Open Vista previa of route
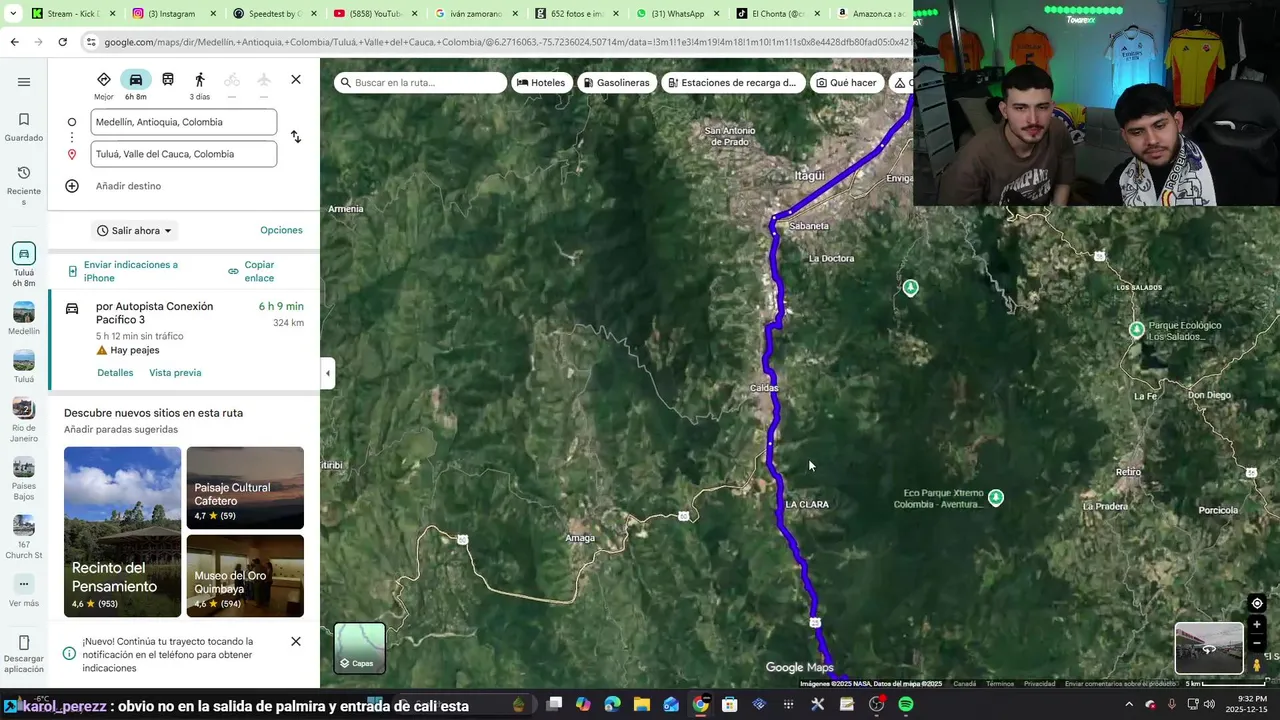The width and height of the screenshot is (1280, 720). (175, 373)
